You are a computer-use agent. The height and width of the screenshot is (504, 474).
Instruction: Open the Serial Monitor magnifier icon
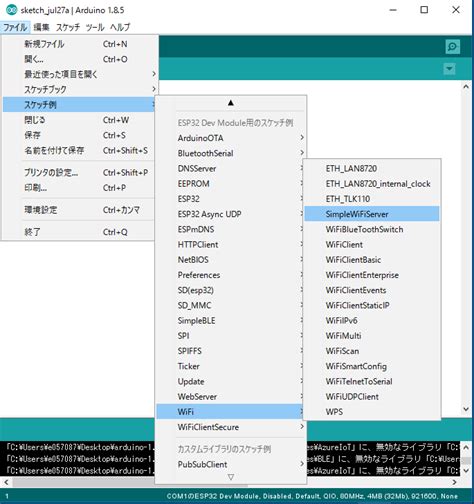click(x=453, y=47)
